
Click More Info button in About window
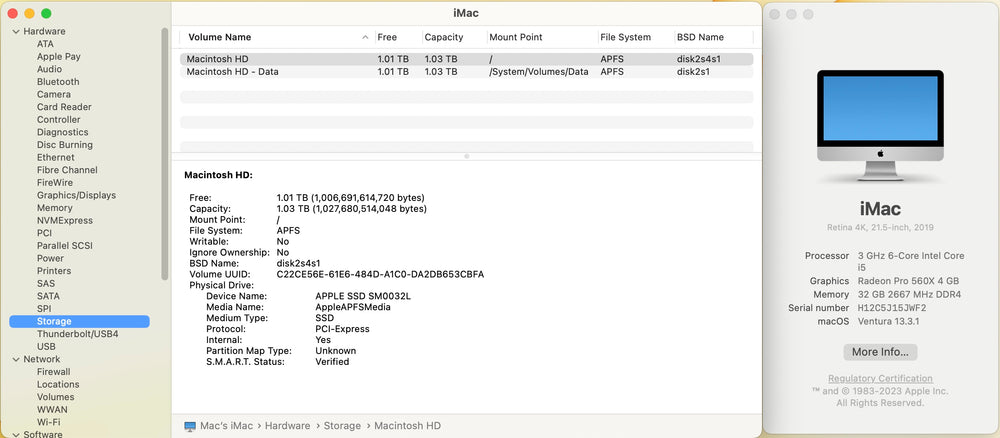tap(880, 352)
